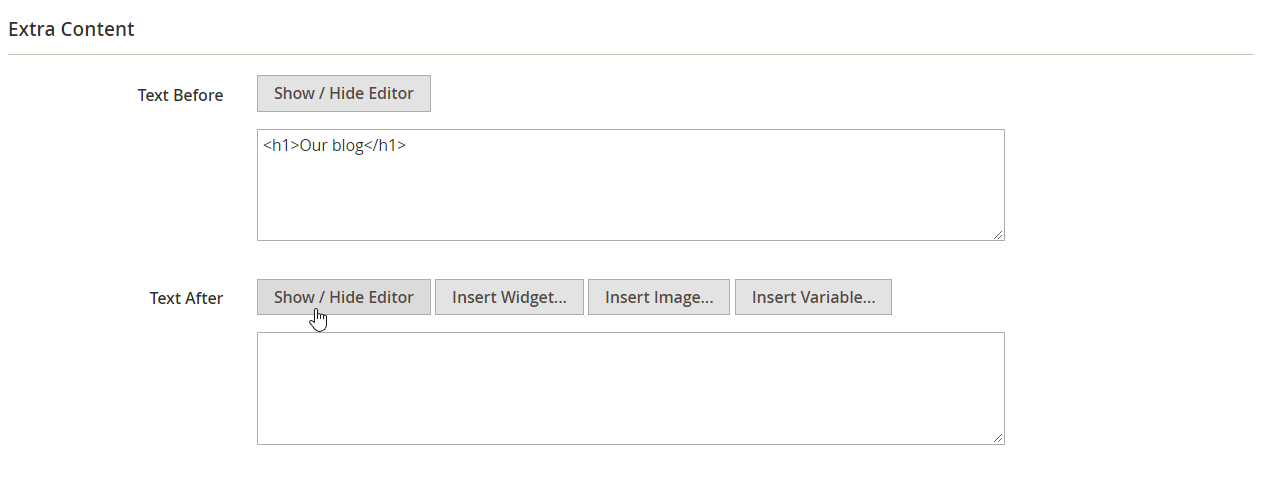The height and width of the screenshot is (477, 1264).
Task: Toggle Show / Hide Editor for Text After
Action: click(343, 297)
